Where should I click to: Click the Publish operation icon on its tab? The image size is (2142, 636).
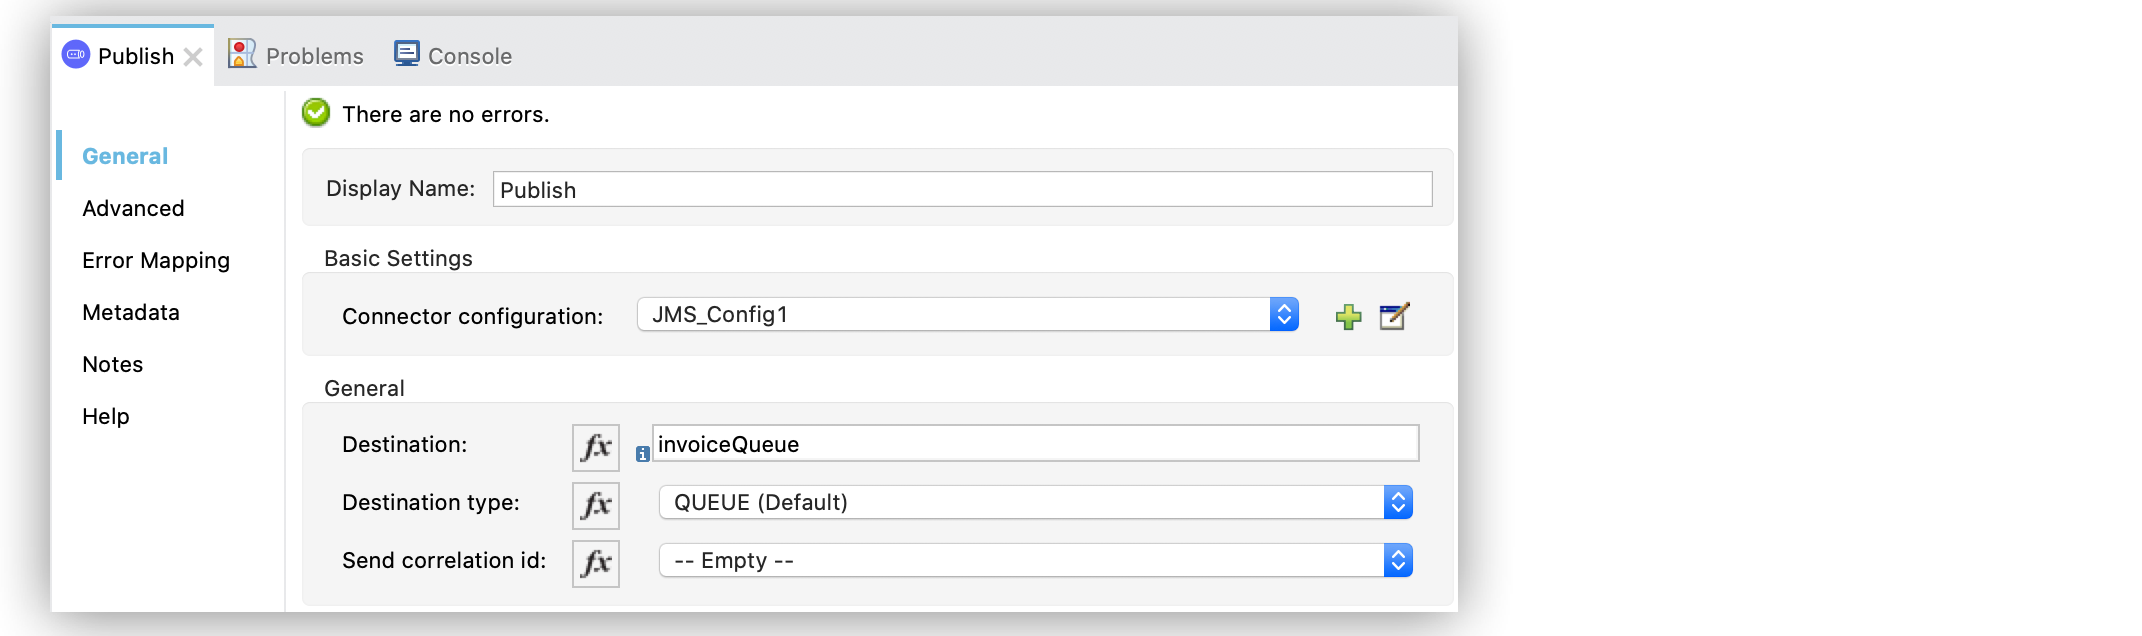pos(74,55)
